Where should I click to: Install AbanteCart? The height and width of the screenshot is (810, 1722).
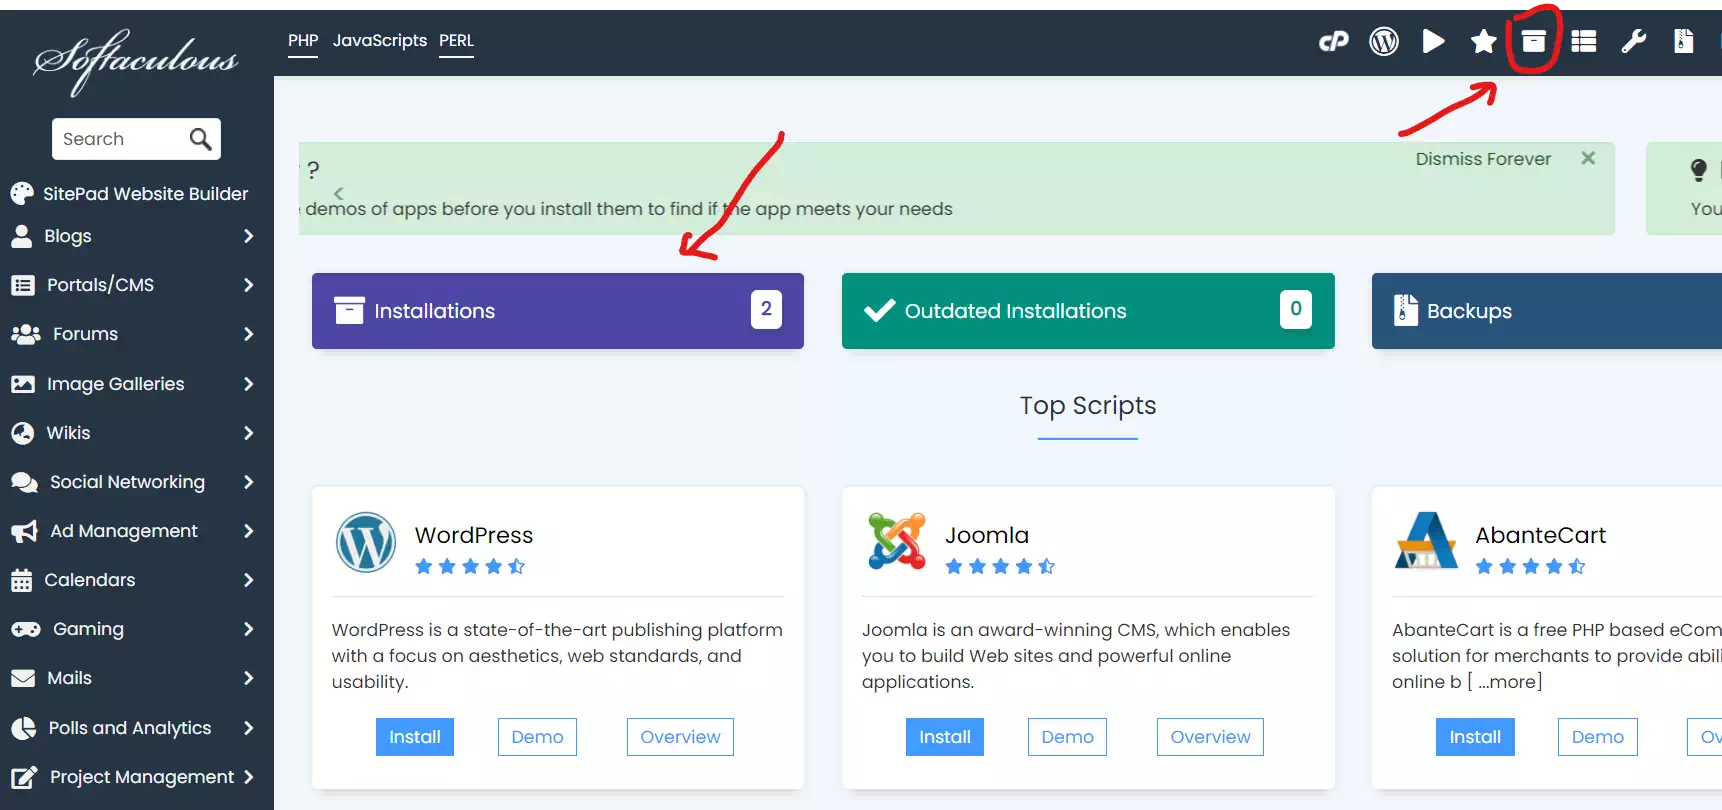click(1475, 737)
